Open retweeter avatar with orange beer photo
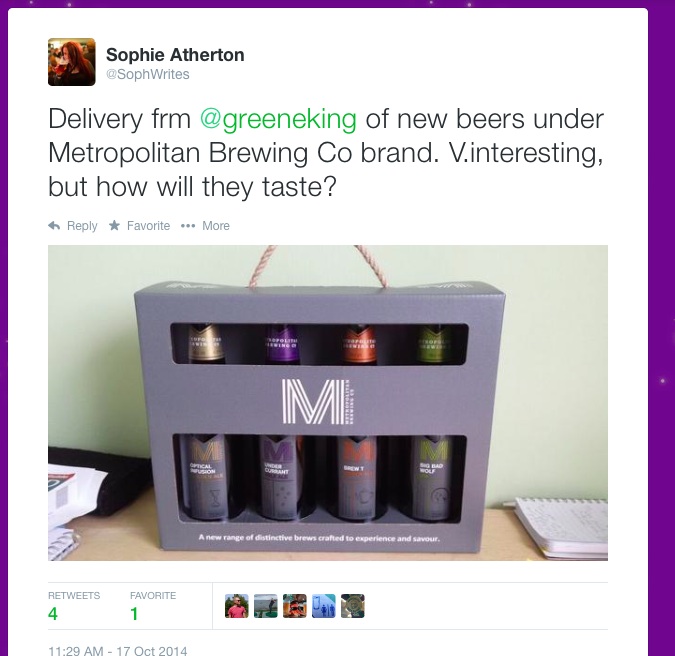 (294, 606)
